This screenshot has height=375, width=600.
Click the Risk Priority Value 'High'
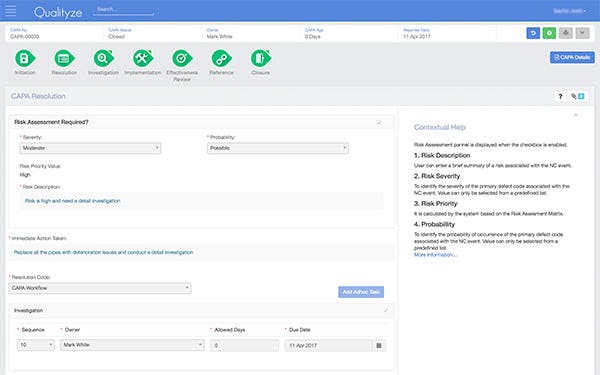25,175
